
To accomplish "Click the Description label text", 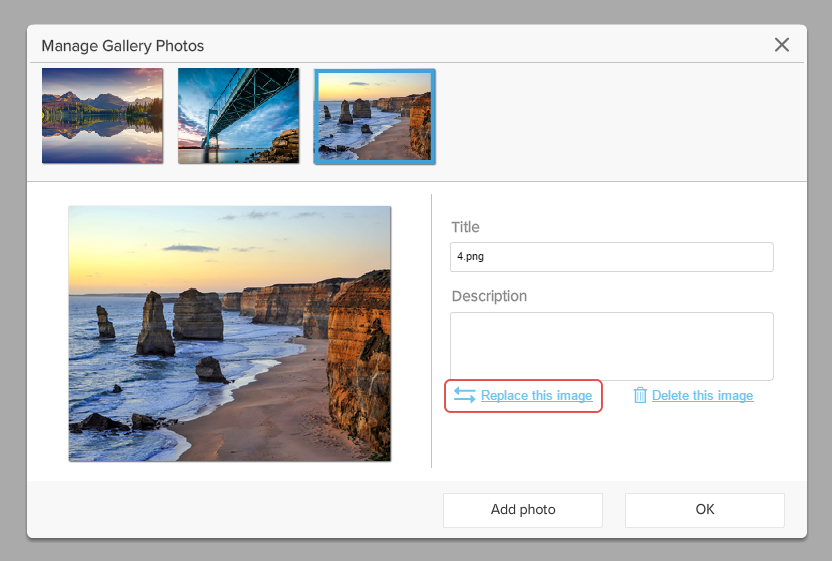I will tap(489, 296).
